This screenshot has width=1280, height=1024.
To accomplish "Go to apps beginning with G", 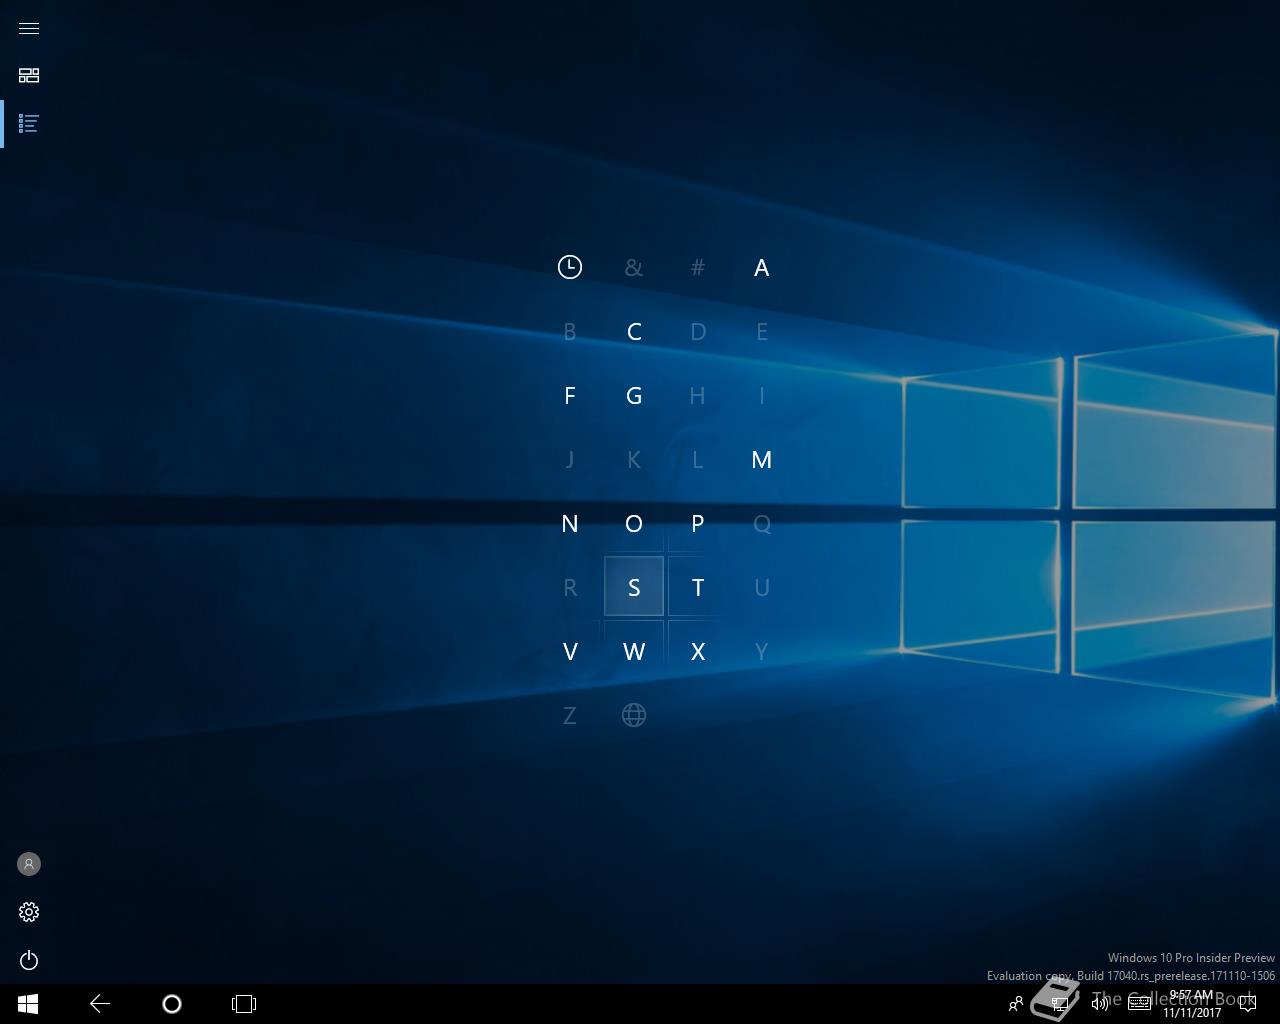I will [x=634, y=395].
